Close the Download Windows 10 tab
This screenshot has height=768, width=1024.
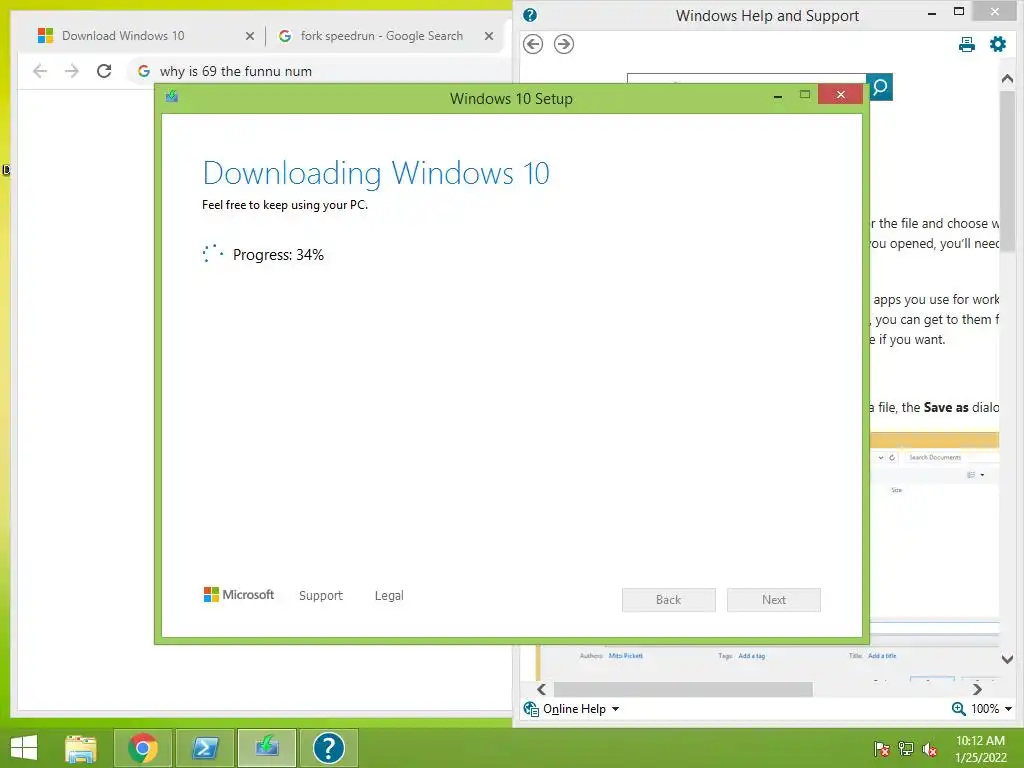tap(249, 36)
